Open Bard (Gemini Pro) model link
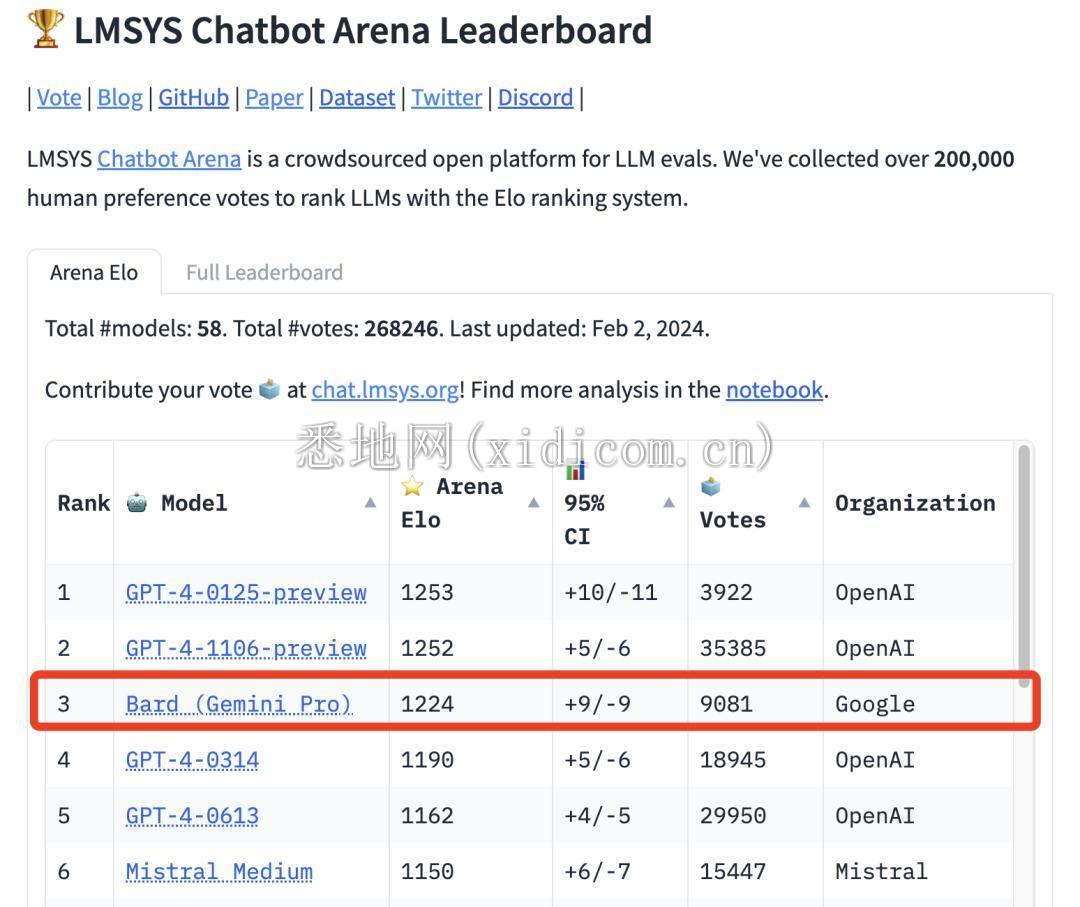Image resolution: width=1080 pixels, height=907 pixels. click(x=239, y=704)
